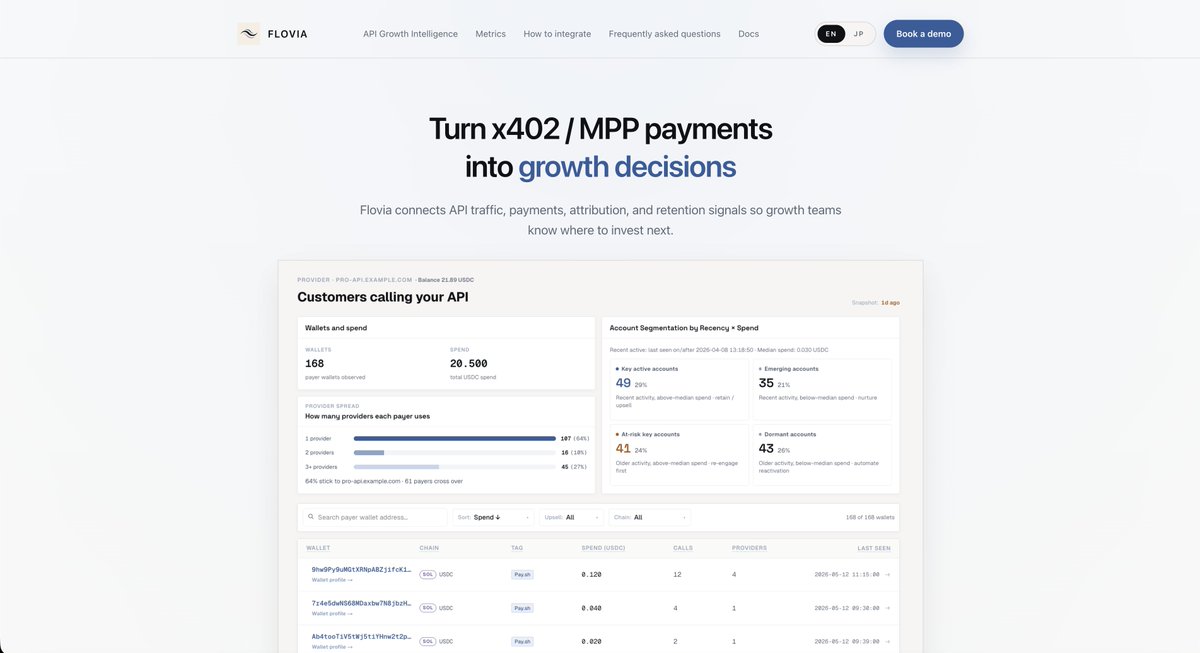Click the Pay.sh tag in the 0.020 spend row

tap(522, 641)
